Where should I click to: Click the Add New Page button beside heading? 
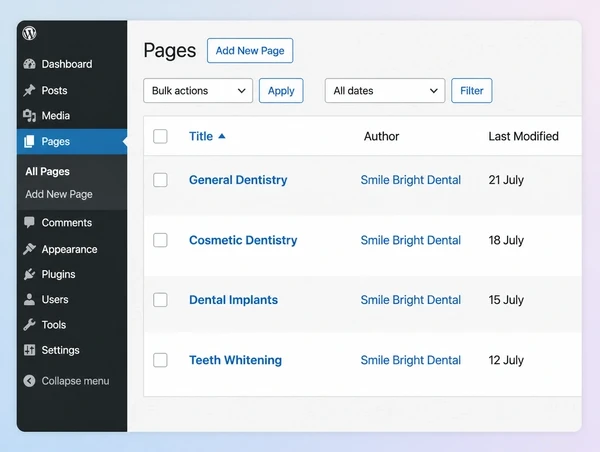pos(250,51)
